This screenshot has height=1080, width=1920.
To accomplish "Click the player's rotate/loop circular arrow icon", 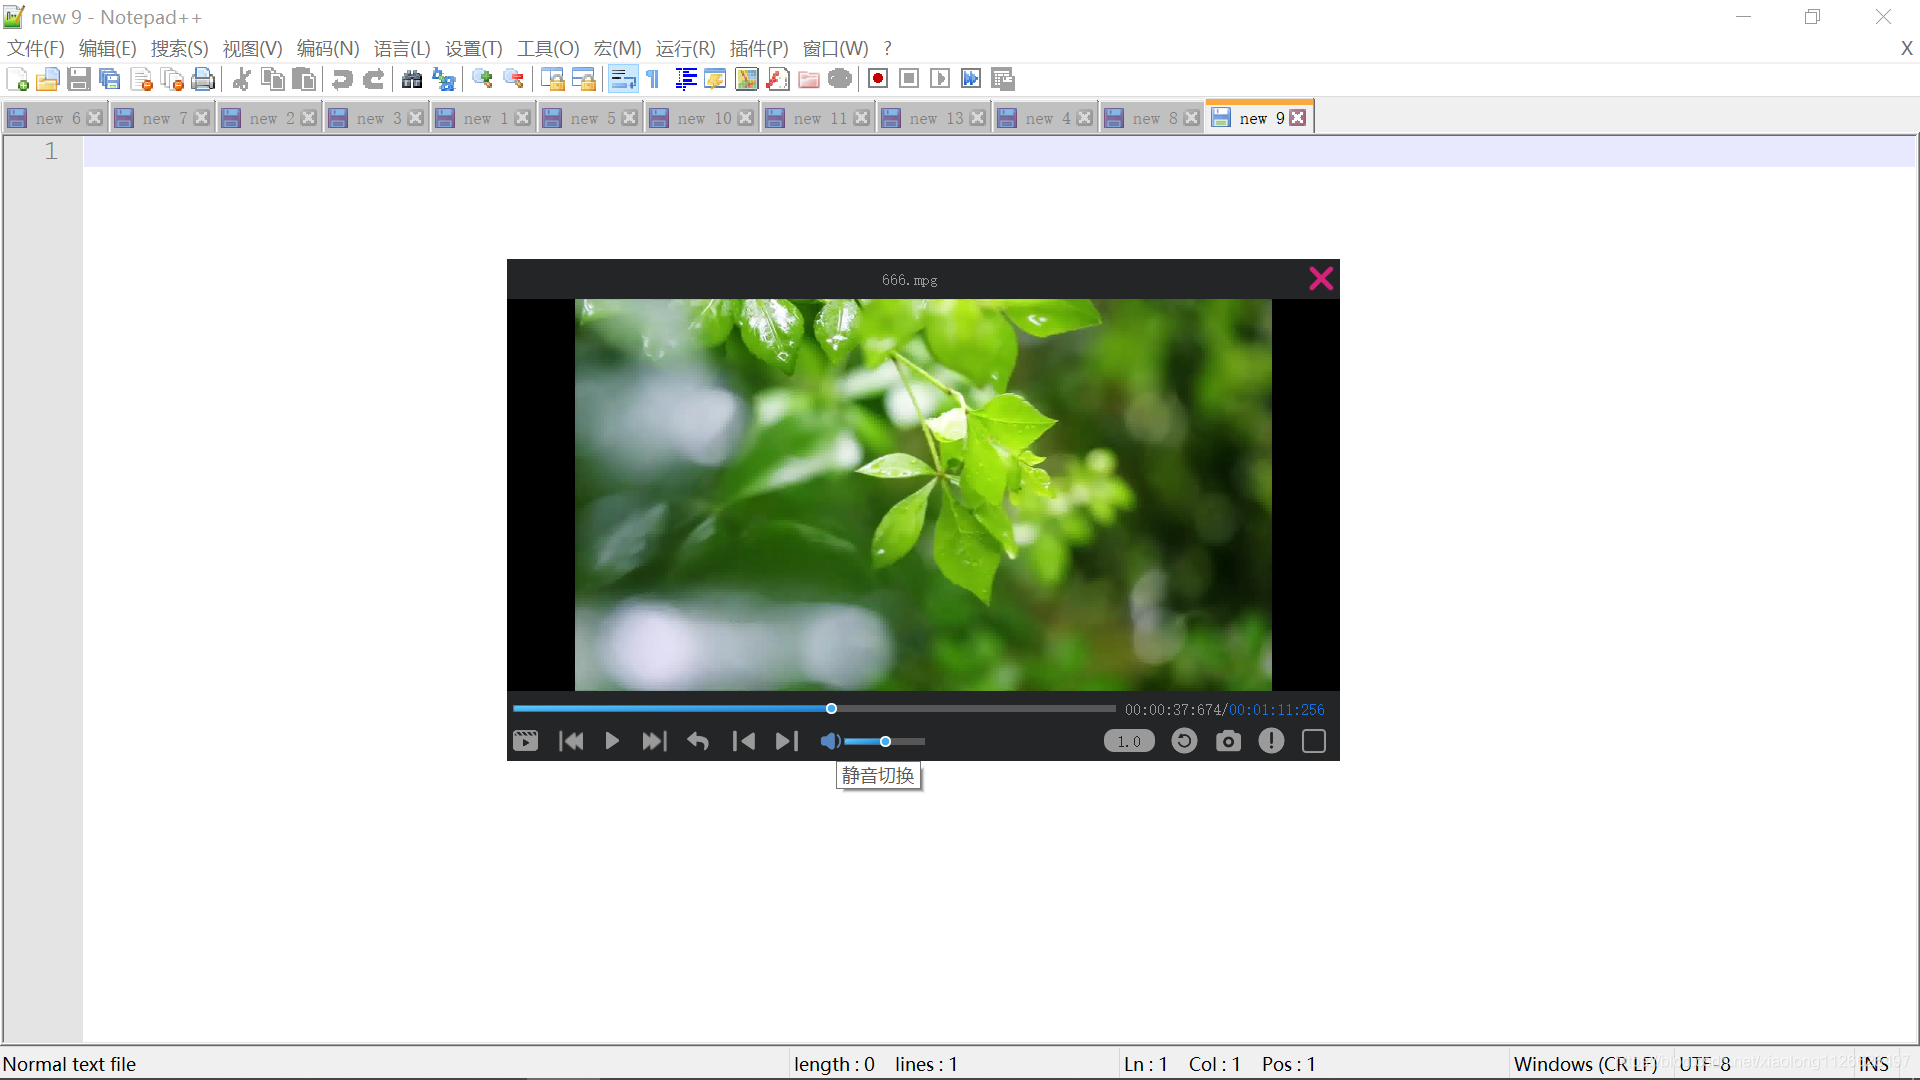I will click(x=1184, y=741).
